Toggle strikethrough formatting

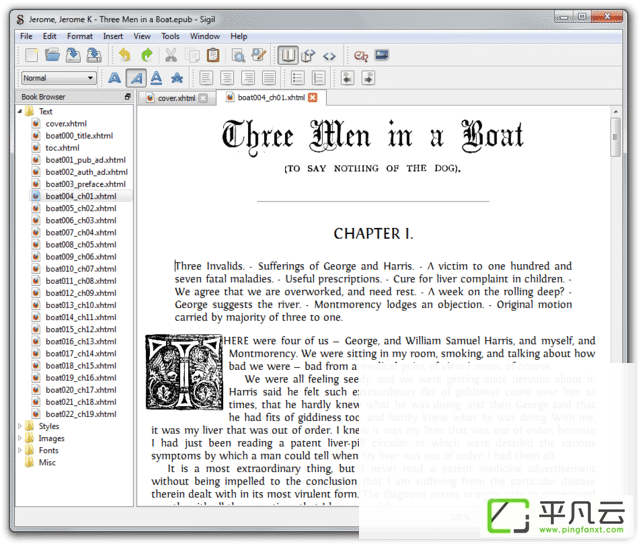coord(177,78)
